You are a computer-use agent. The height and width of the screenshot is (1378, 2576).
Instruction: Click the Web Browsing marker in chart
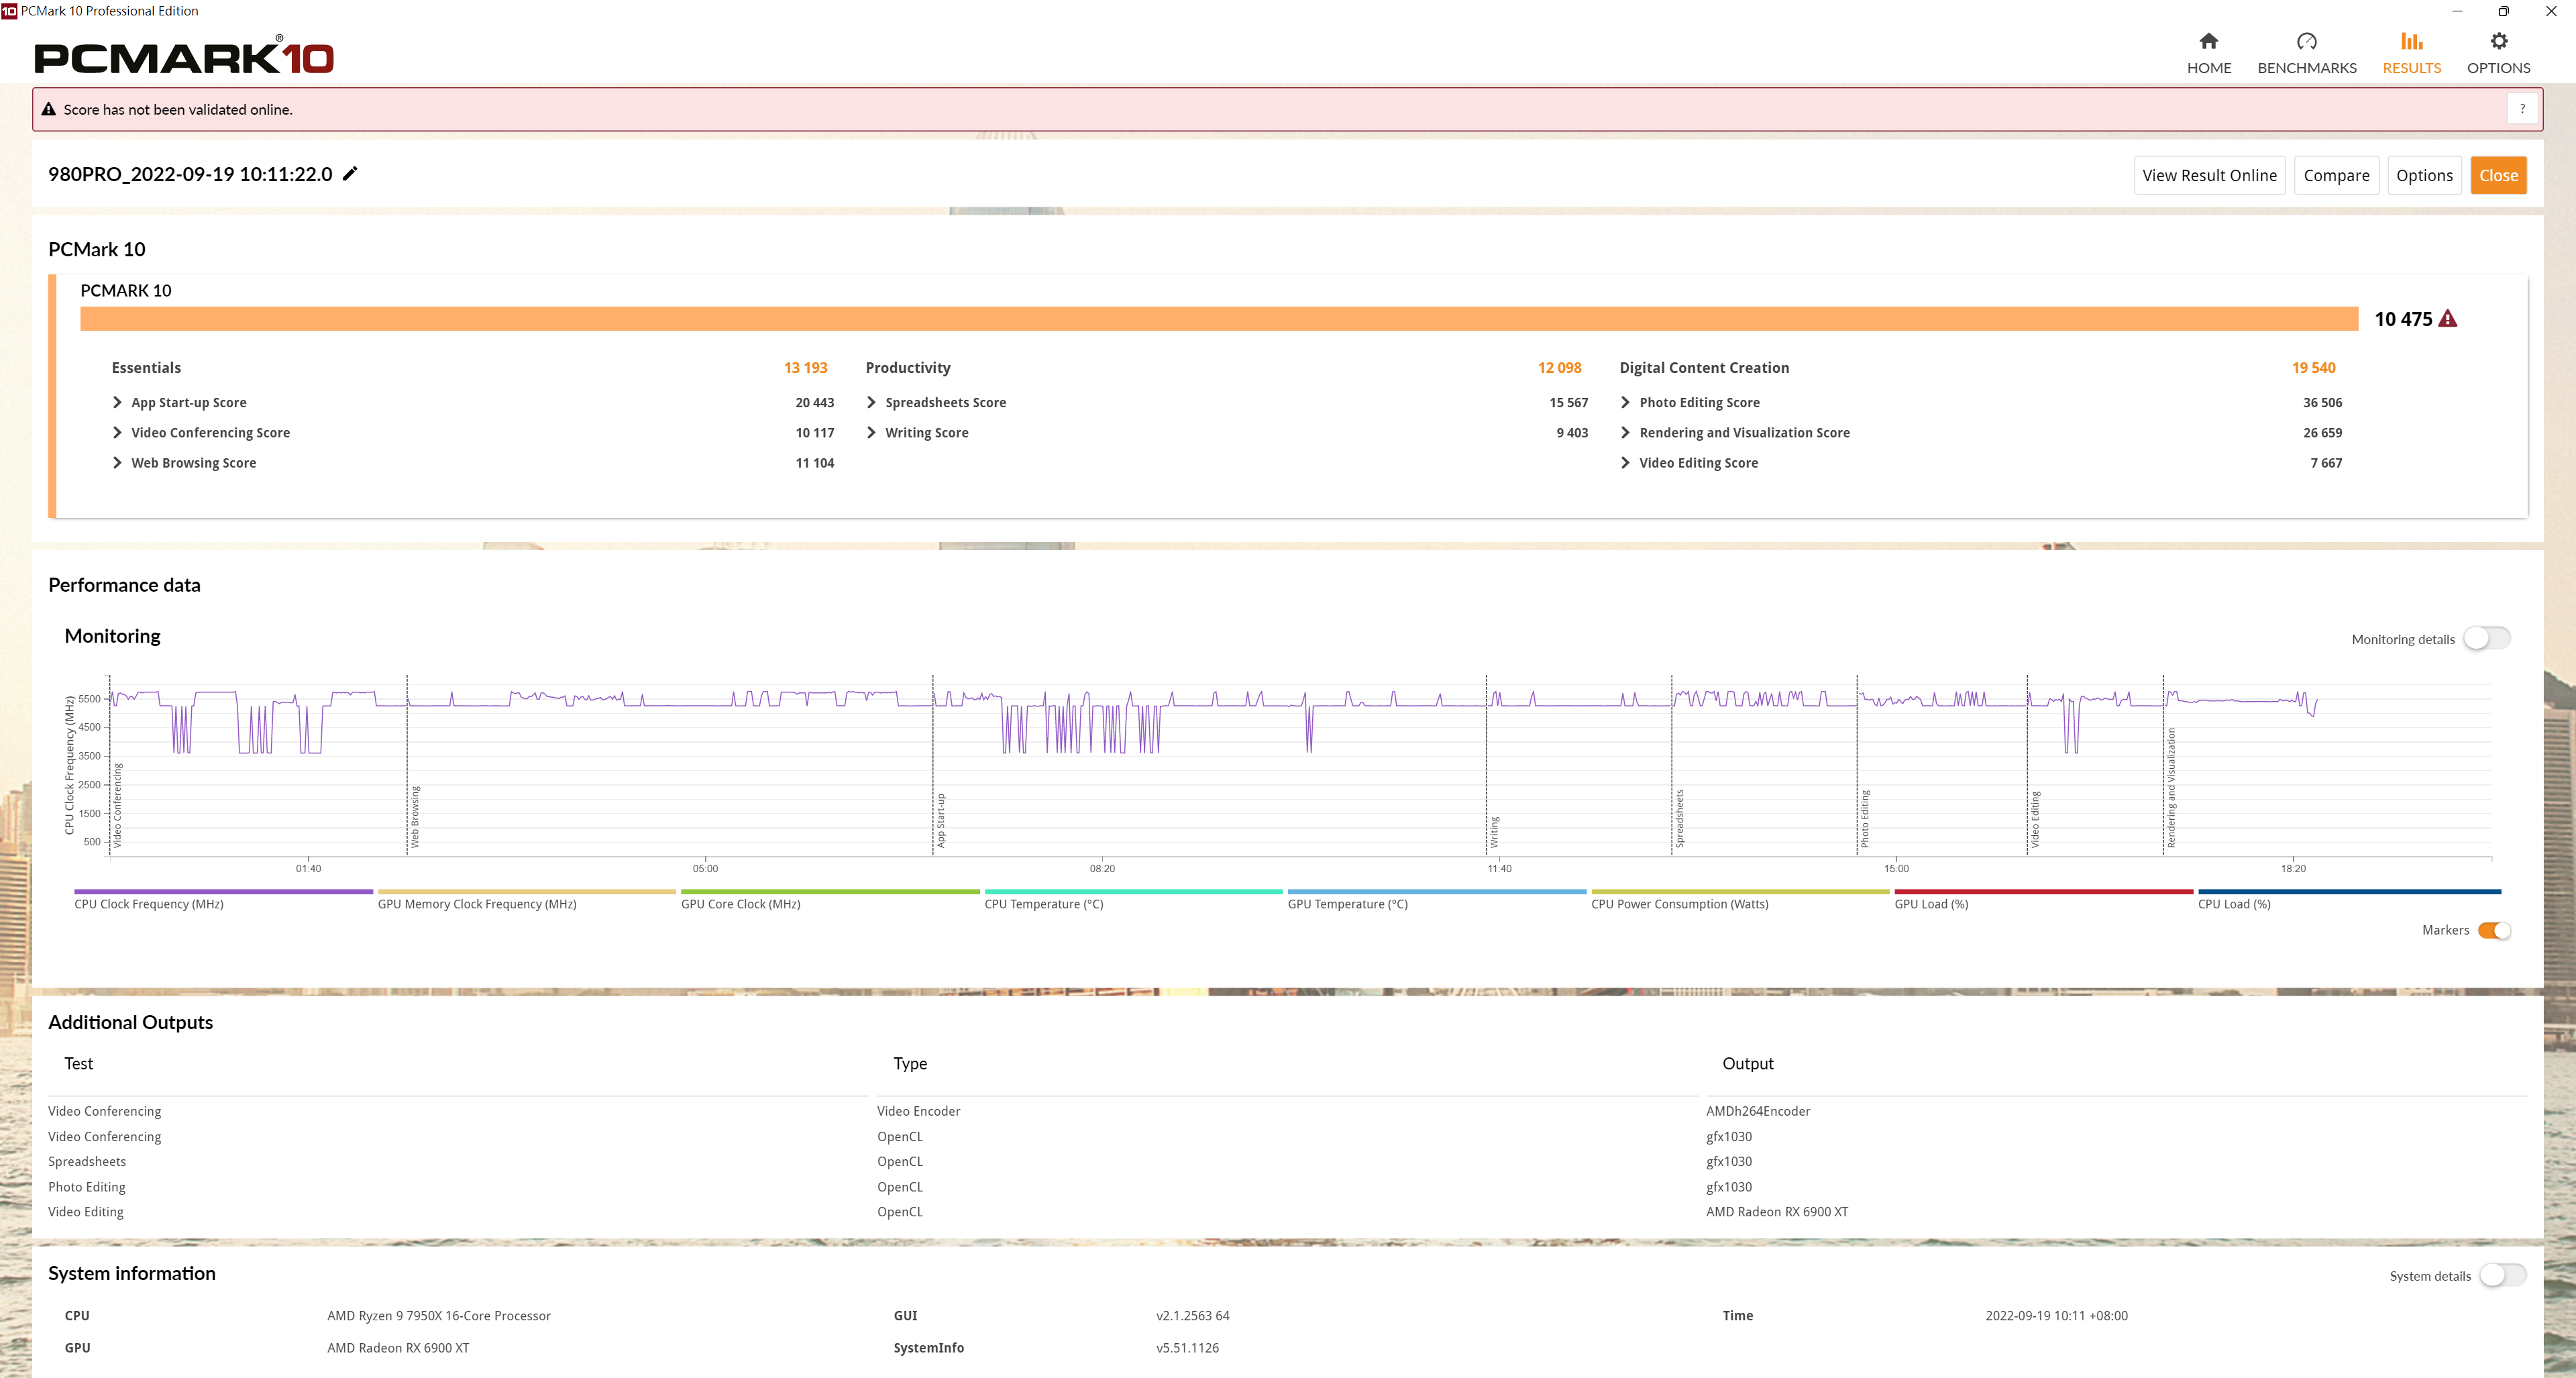[415, 816]
